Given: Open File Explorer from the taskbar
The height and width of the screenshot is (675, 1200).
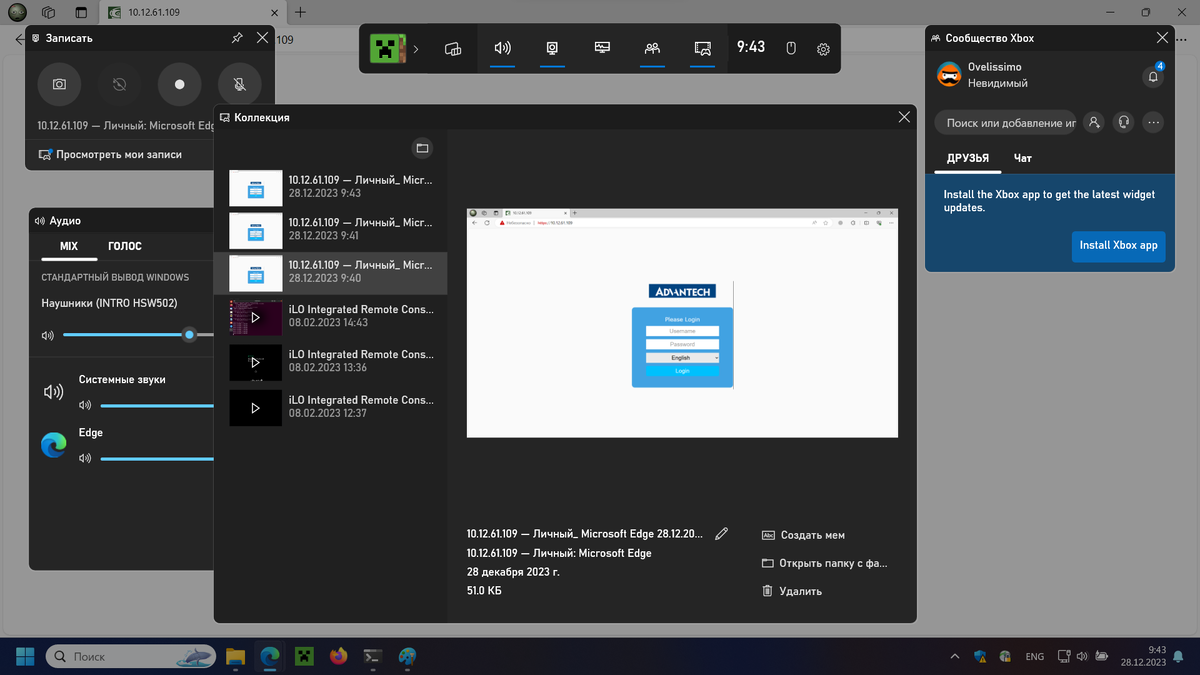Looking at the screenshot, I should (x=235, y=656).
